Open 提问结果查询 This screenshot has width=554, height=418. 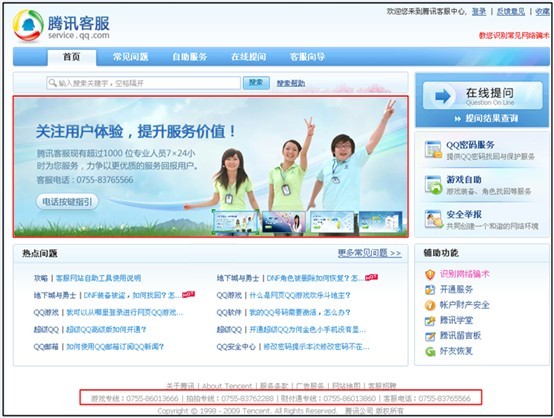tap(487, 118)
